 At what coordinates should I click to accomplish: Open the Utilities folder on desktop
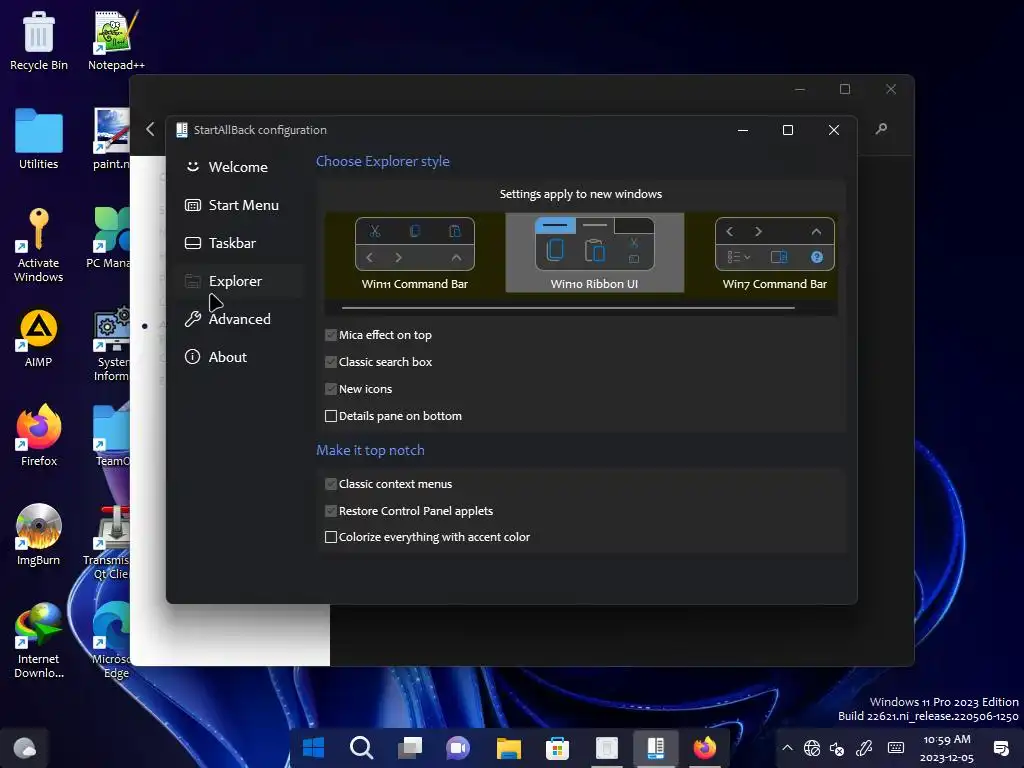pyautogui.click(x=39, y=139)
